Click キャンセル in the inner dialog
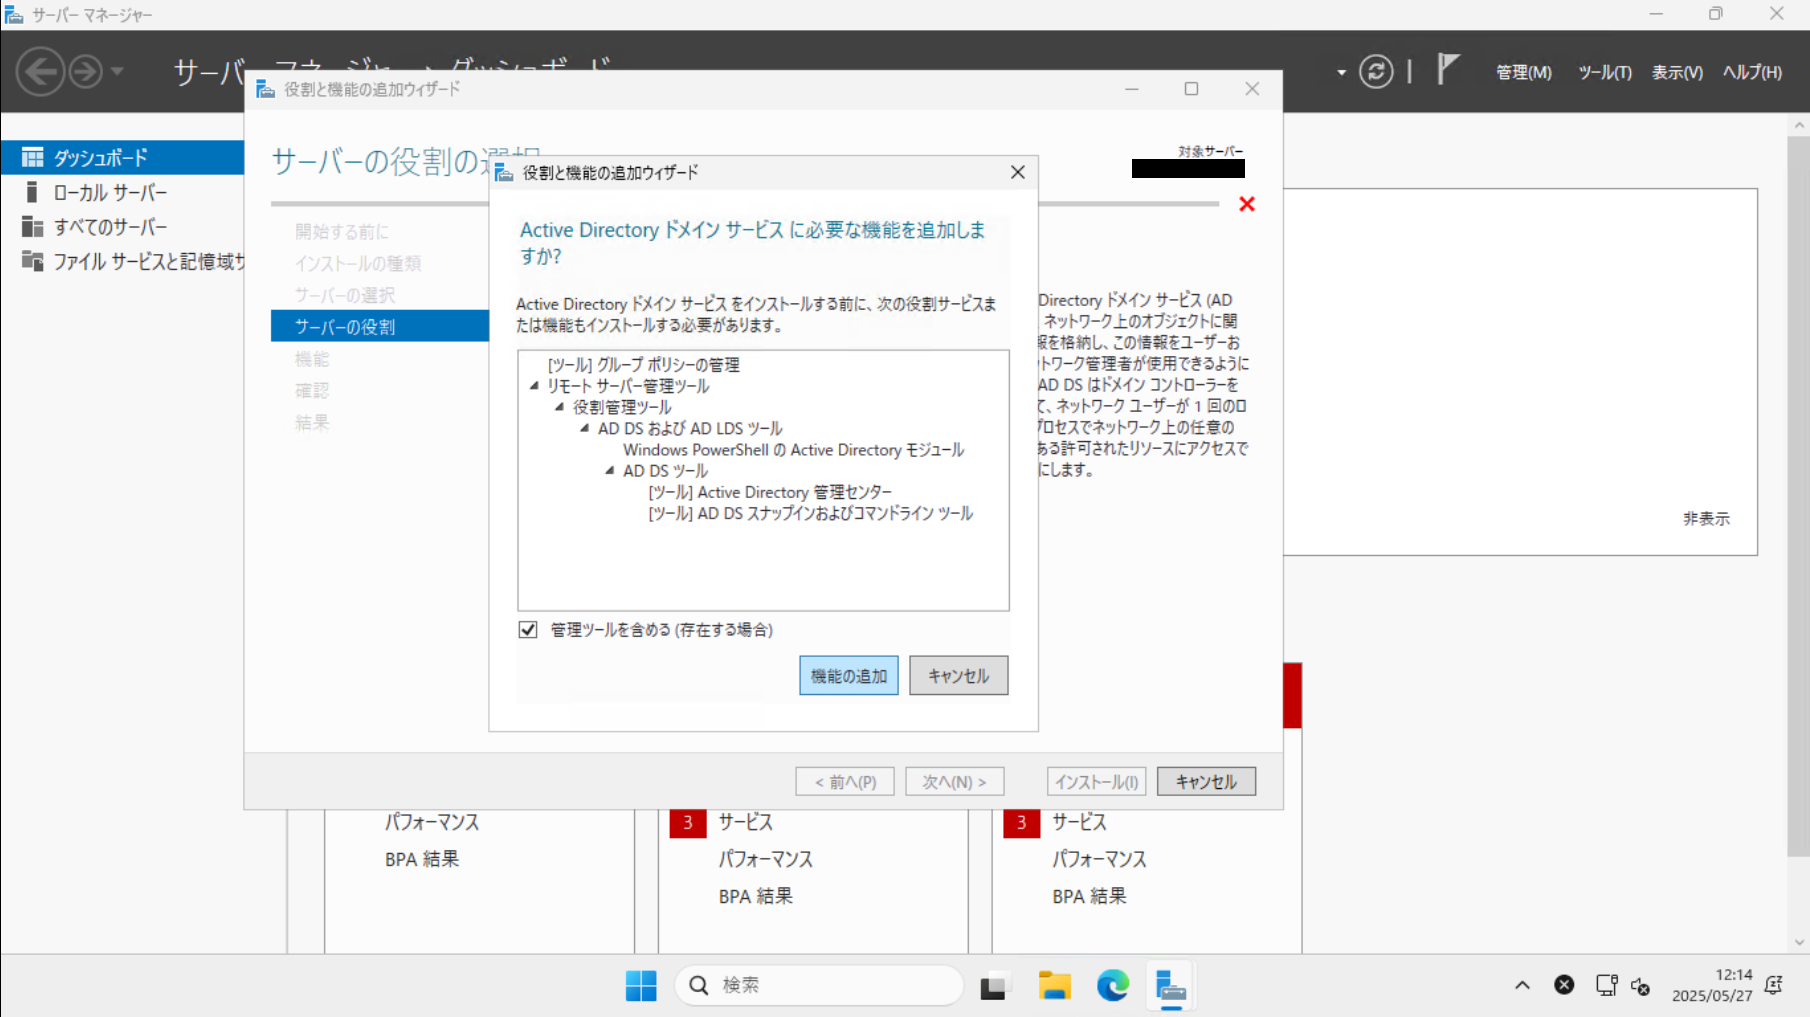1810x1017 pixels. (958, 676)
